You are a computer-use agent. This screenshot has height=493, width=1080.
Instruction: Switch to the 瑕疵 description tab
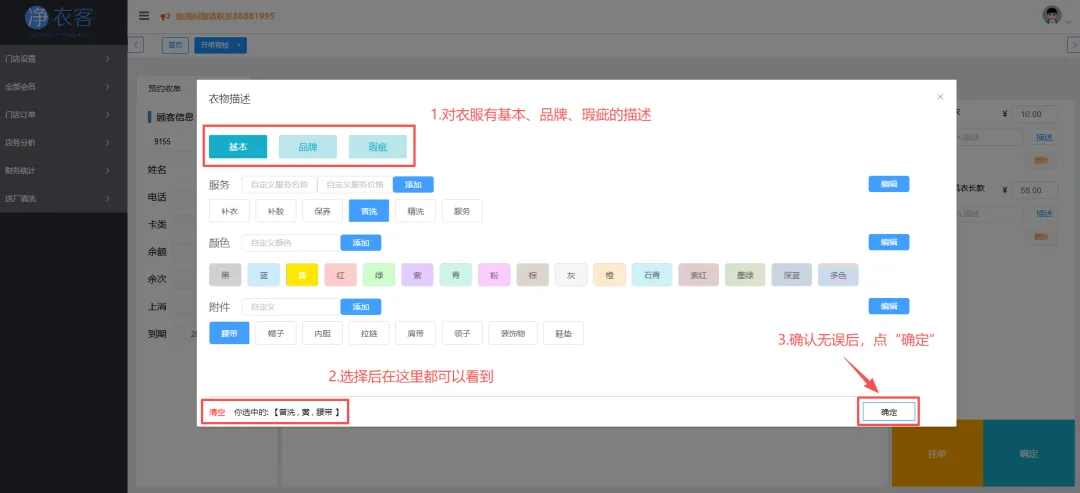[377, 147]
